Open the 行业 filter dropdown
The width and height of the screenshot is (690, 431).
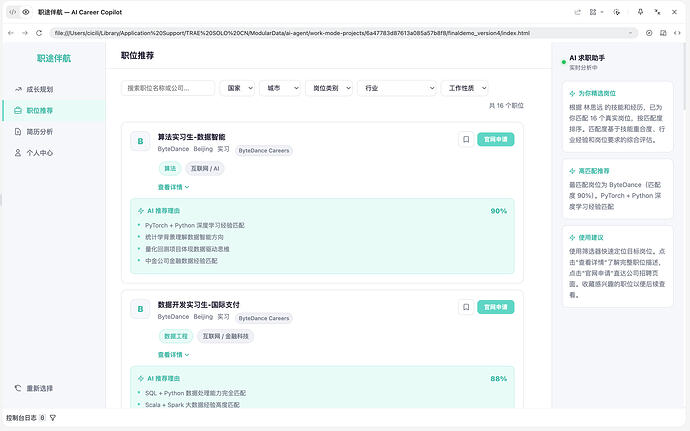[397, 88]
